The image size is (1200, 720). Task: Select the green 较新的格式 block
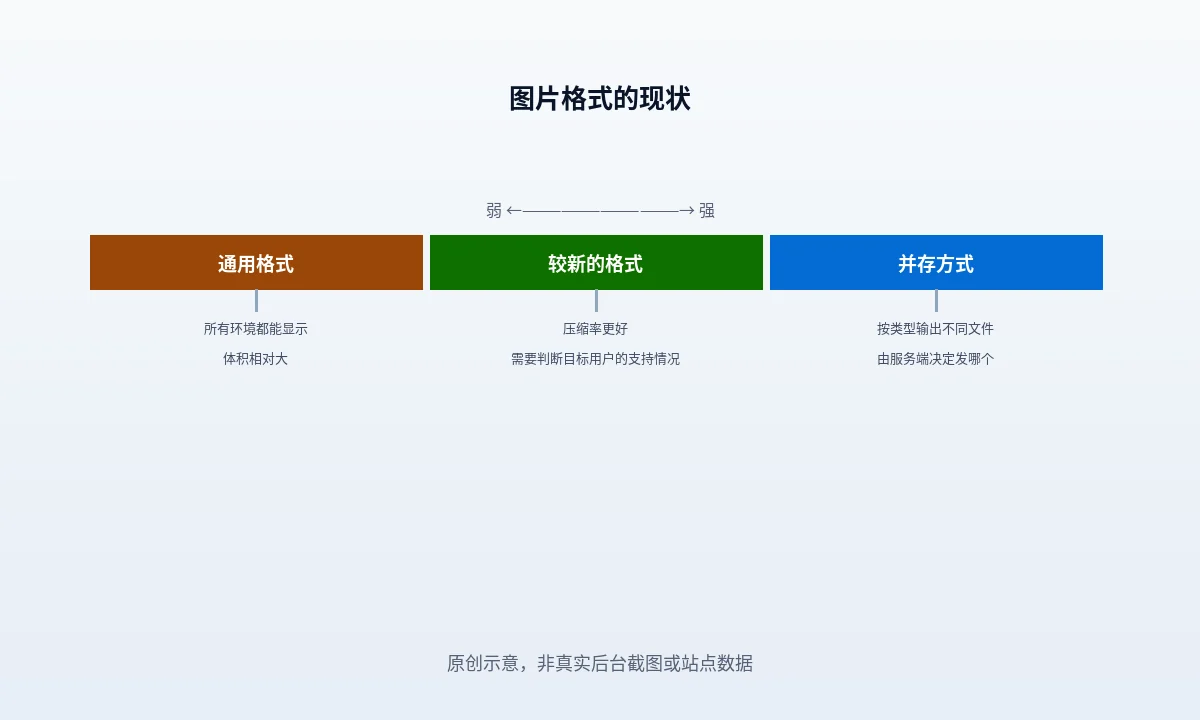click(596, 263)
